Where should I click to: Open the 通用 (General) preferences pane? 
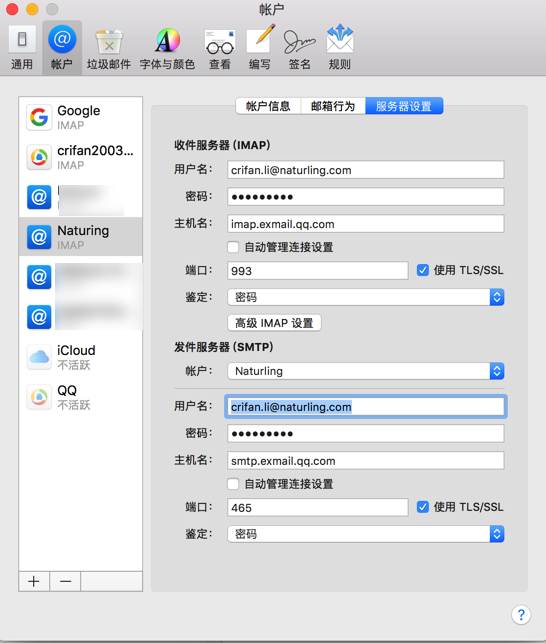(22, 48)
